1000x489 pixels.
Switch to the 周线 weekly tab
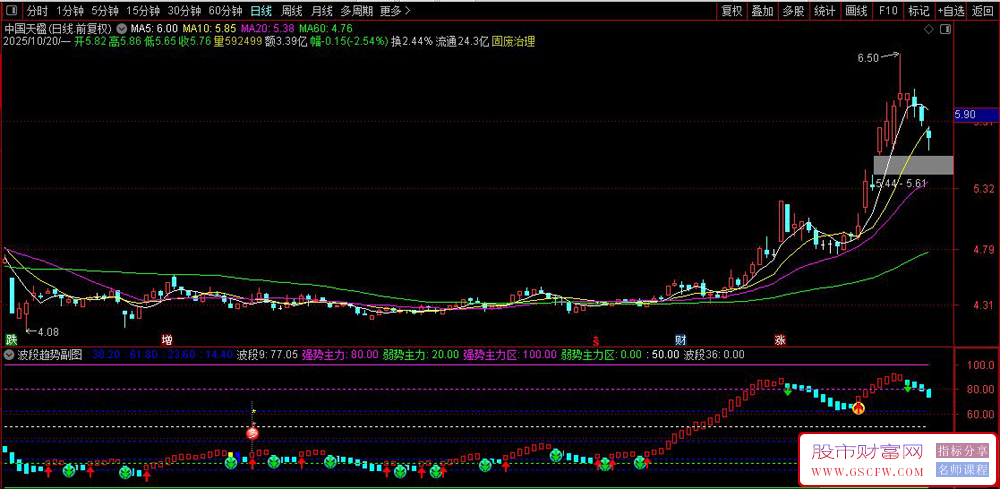(291, 11)
